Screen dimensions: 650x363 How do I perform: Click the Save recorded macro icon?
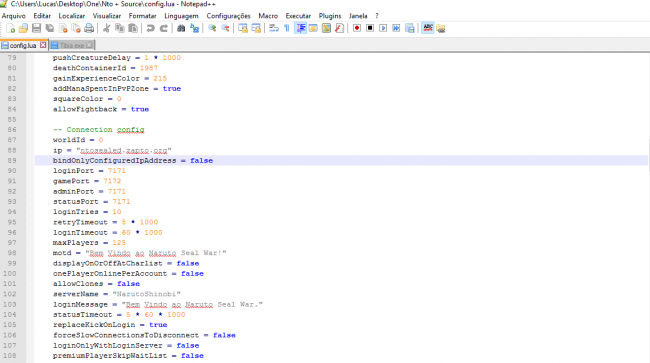410,28
